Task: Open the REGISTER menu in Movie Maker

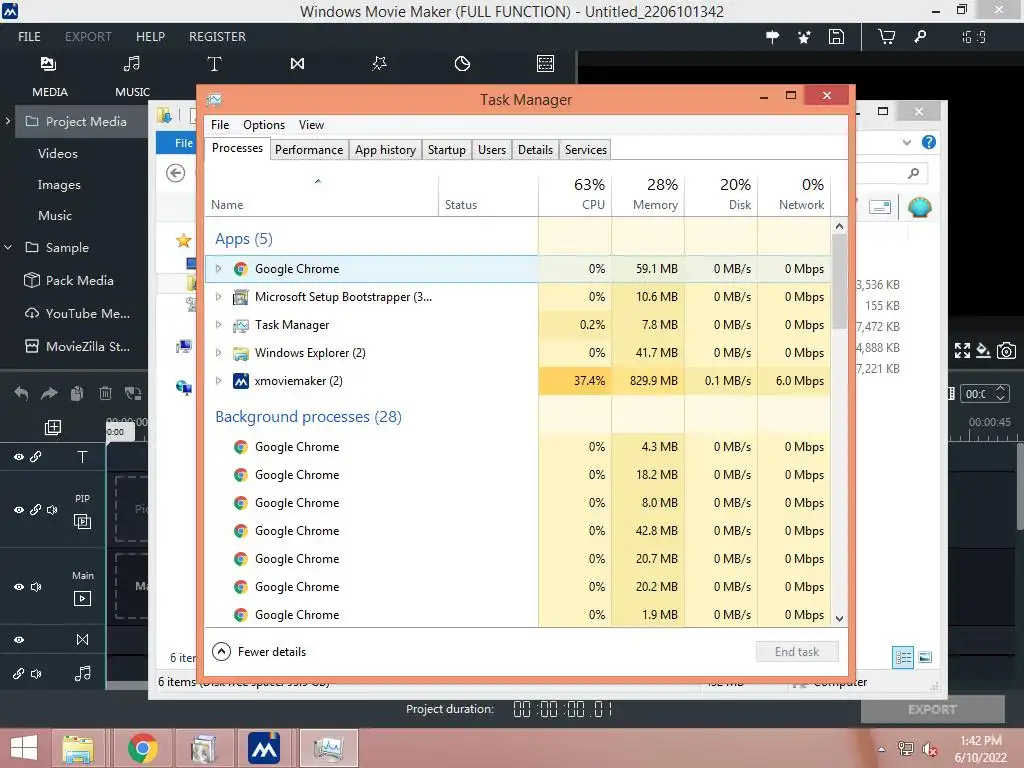Action: (217, 37)
